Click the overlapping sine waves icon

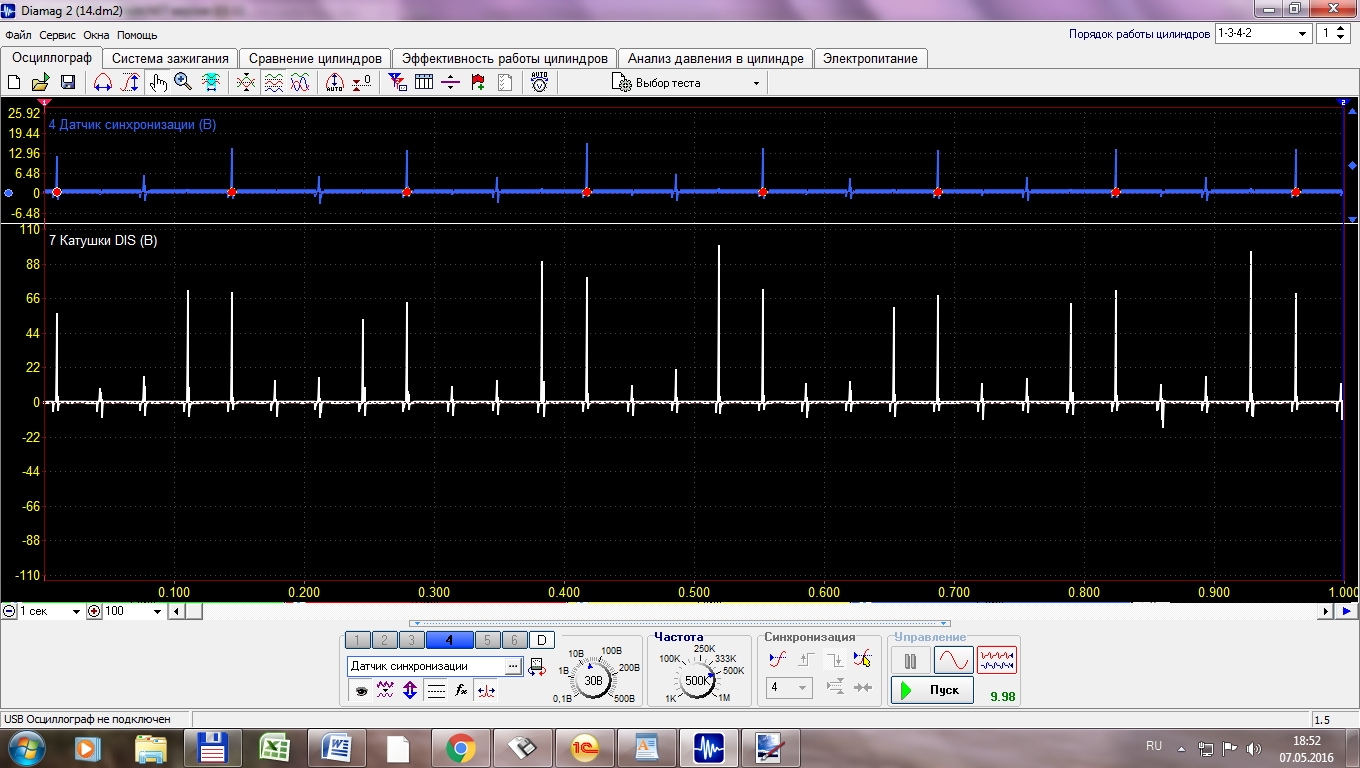click(x=300, y=83)
